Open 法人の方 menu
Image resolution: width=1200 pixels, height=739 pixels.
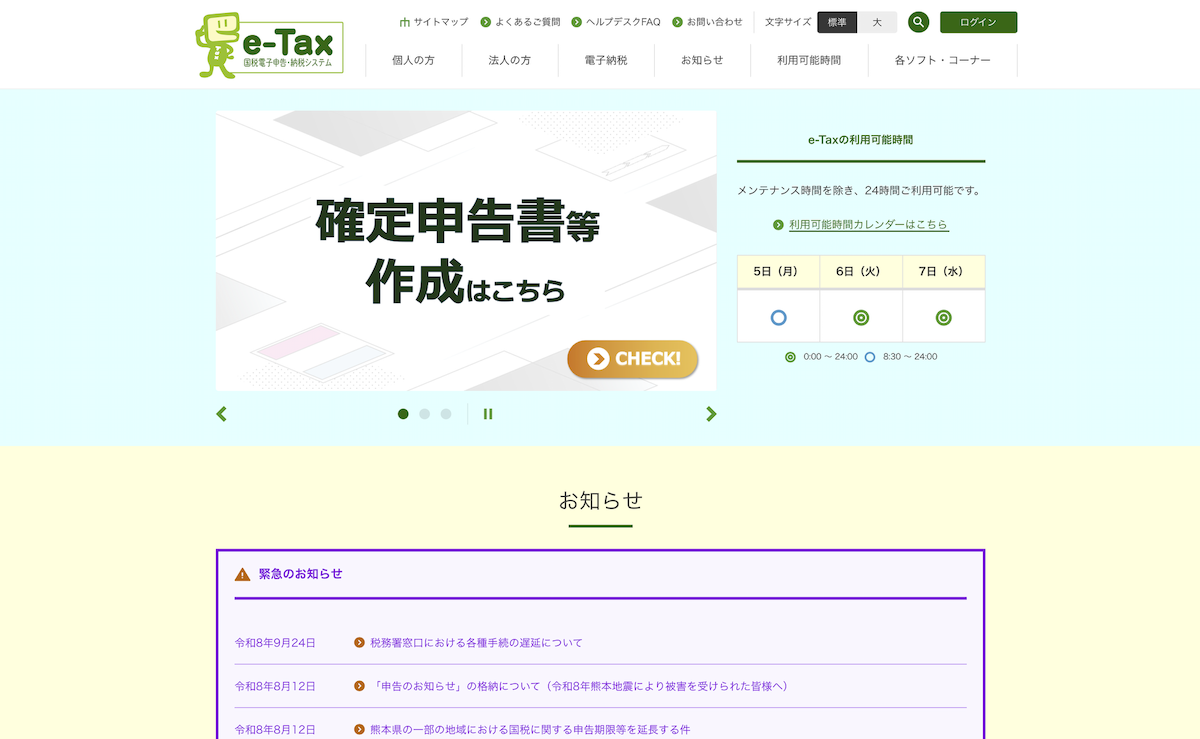coord(510,60)
